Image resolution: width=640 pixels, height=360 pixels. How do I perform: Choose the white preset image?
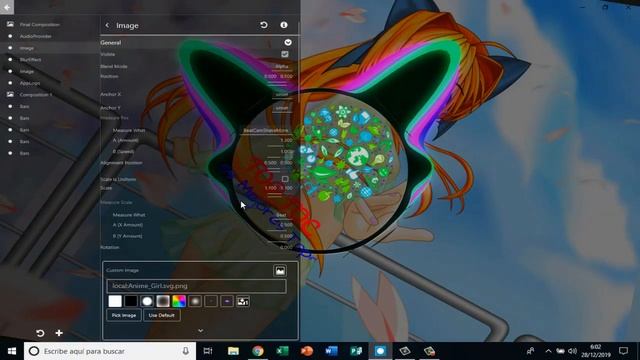coord(115,301)
